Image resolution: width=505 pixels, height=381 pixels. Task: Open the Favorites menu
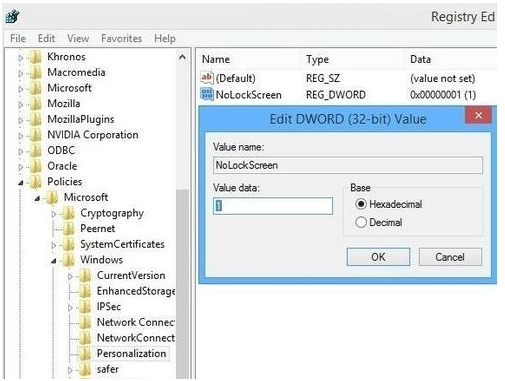point(122,38)
